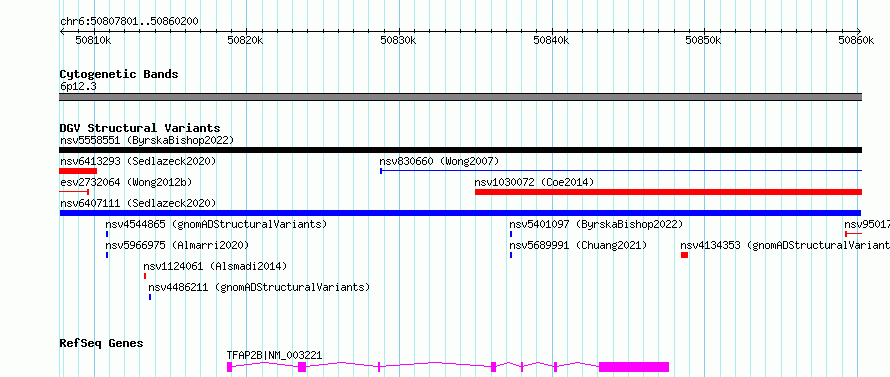Screen dimensions: 890x377
Task: Click the nsv4544865 blue variant marker
Action: (107, 234)
